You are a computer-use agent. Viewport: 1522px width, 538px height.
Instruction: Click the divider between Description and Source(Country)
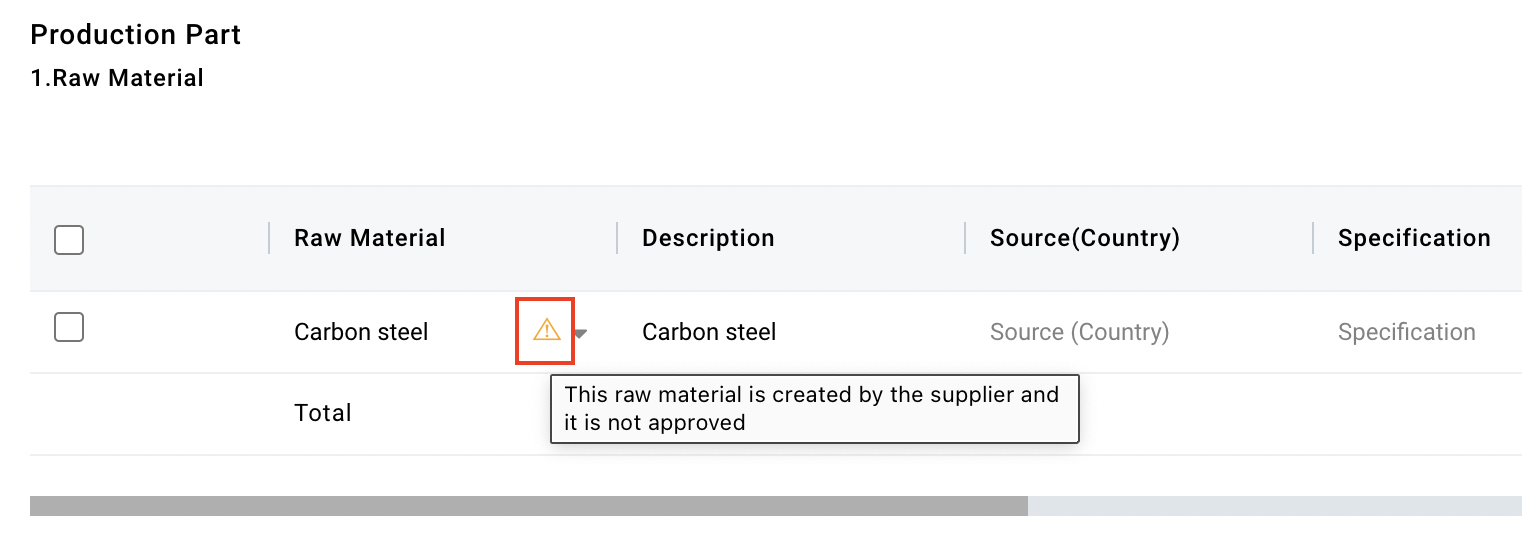tap(965, 238)
